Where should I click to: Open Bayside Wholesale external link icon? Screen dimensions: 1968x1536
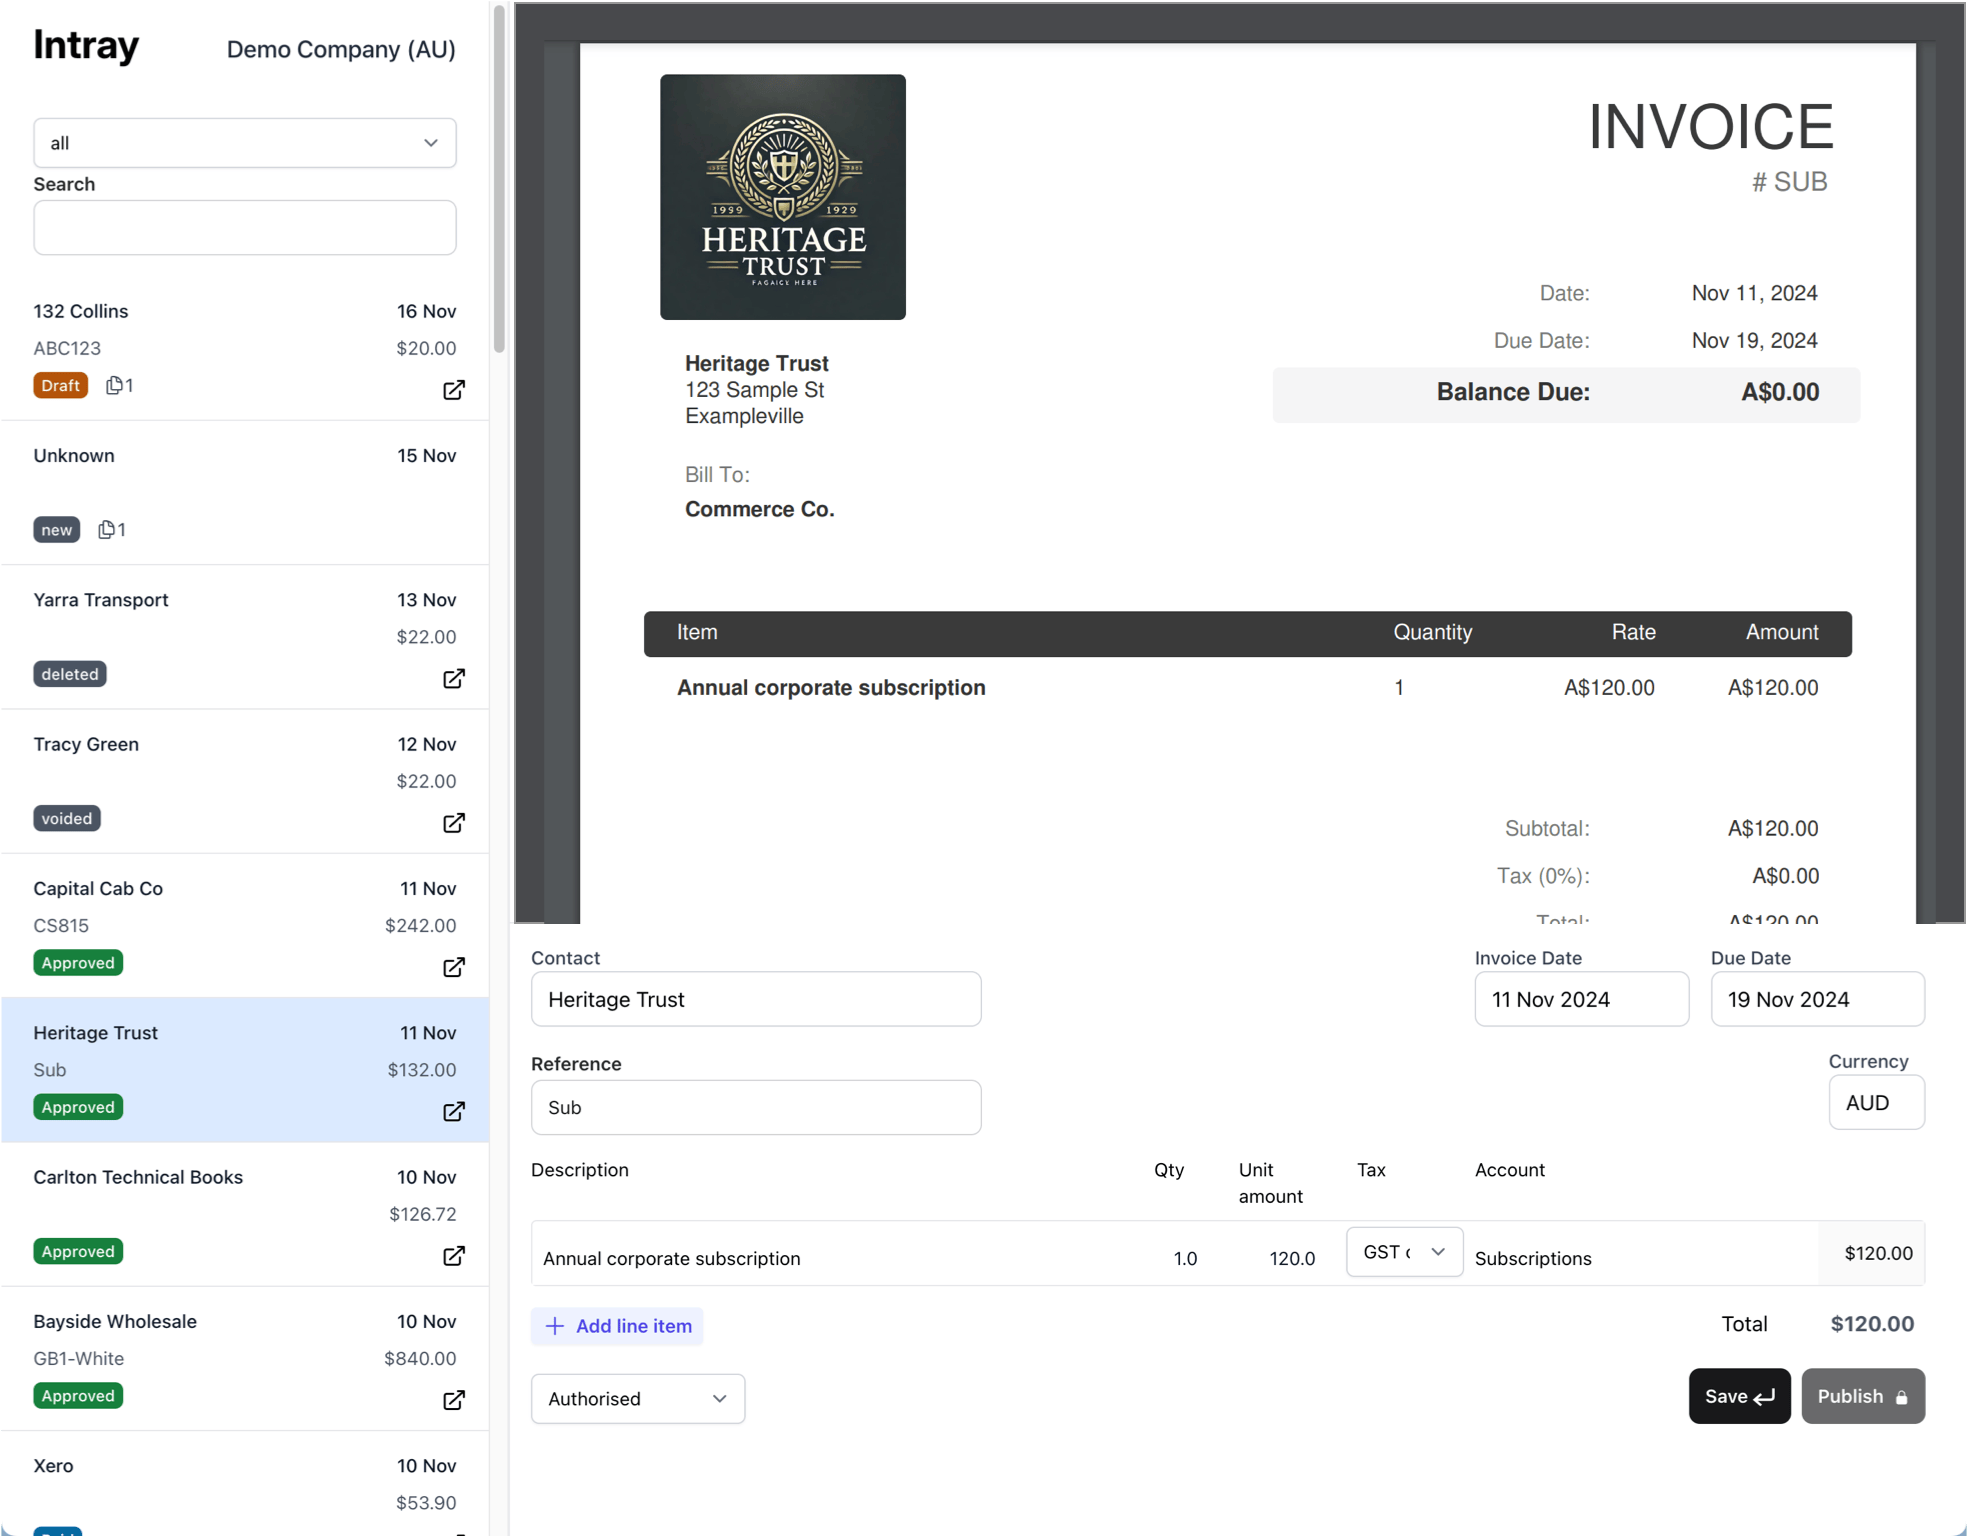click(453, 1399)
